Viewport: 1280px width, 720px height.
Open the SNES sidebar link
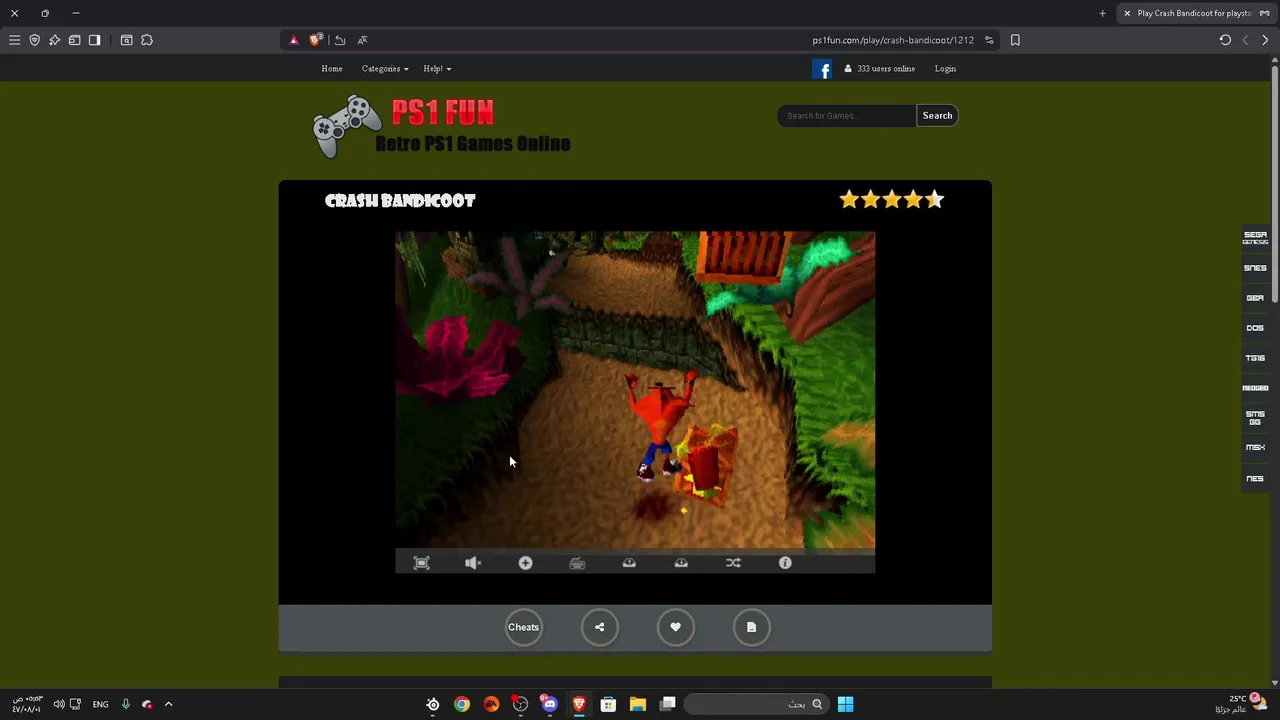point(1255,268)
